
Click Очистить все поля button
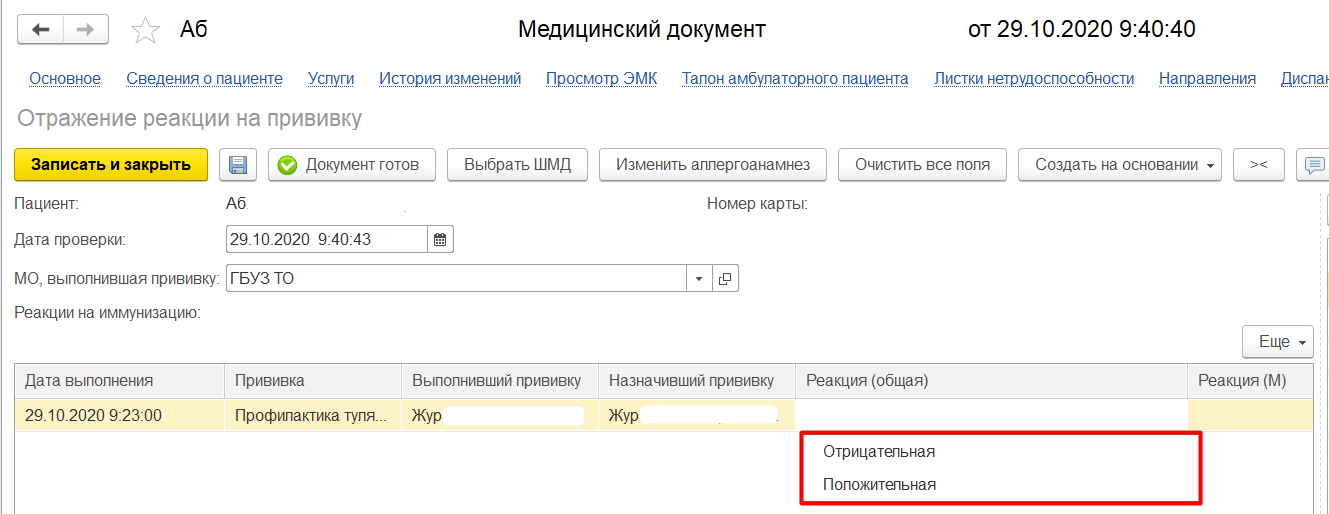coord(922,165)
